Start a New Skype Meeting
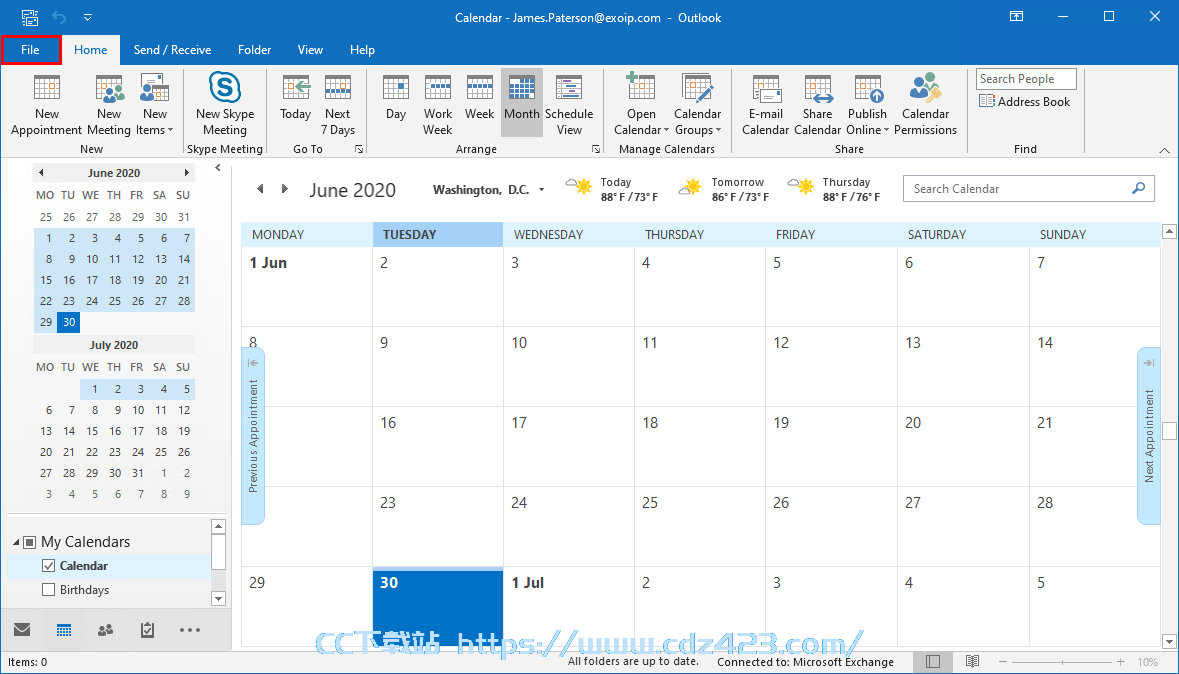Image resolution: width=1179 pixels, height=674 pixels. 225,105
